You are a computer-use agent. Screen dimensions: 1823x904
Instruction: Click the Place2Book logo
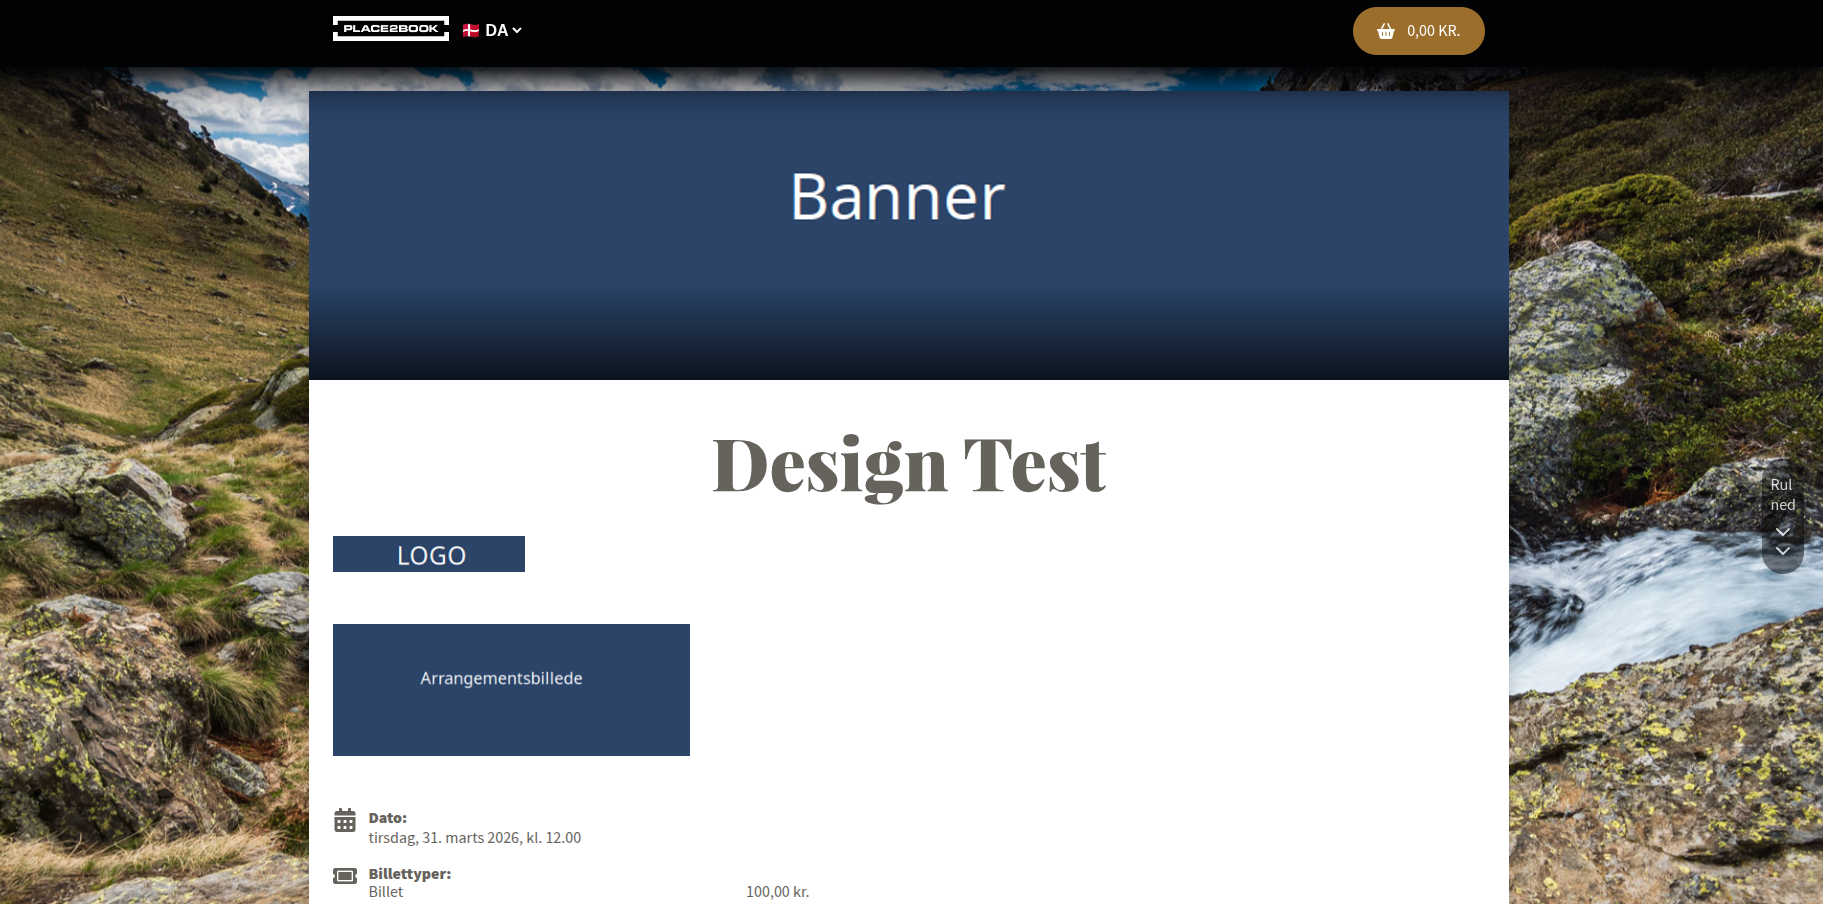click(390, 29)
